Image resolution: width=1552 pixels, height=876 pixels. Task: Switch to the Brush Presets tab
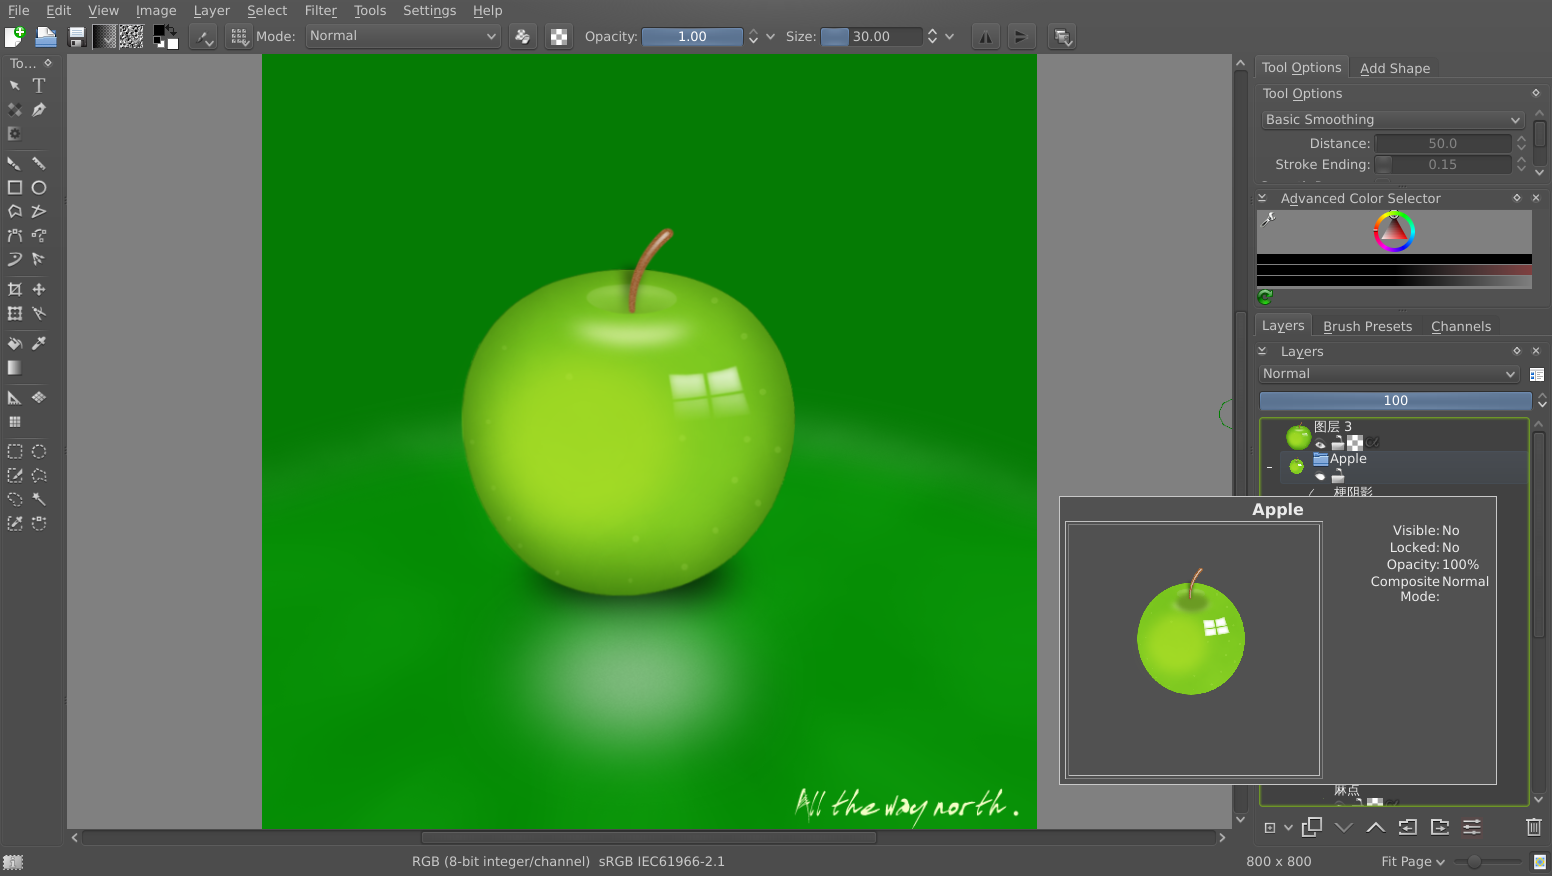pyautogui.click(x=1367, y=326)
